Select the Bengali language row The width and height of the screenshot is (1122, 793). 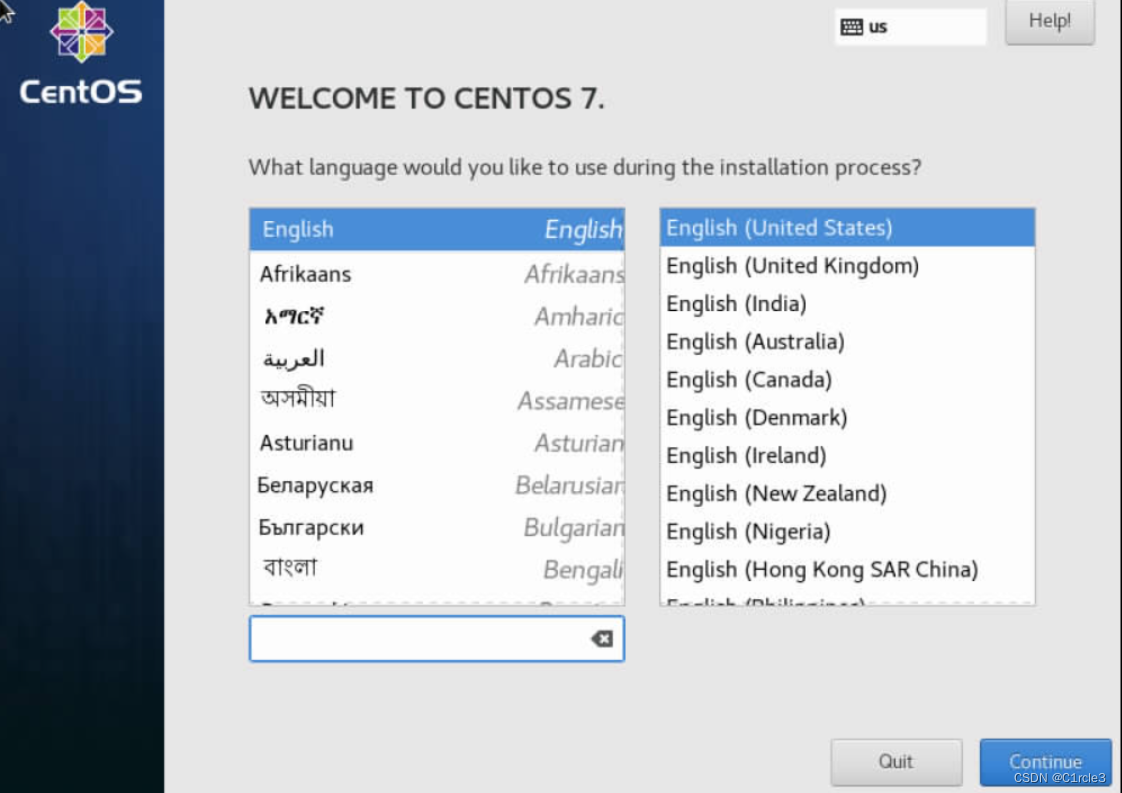436,569
